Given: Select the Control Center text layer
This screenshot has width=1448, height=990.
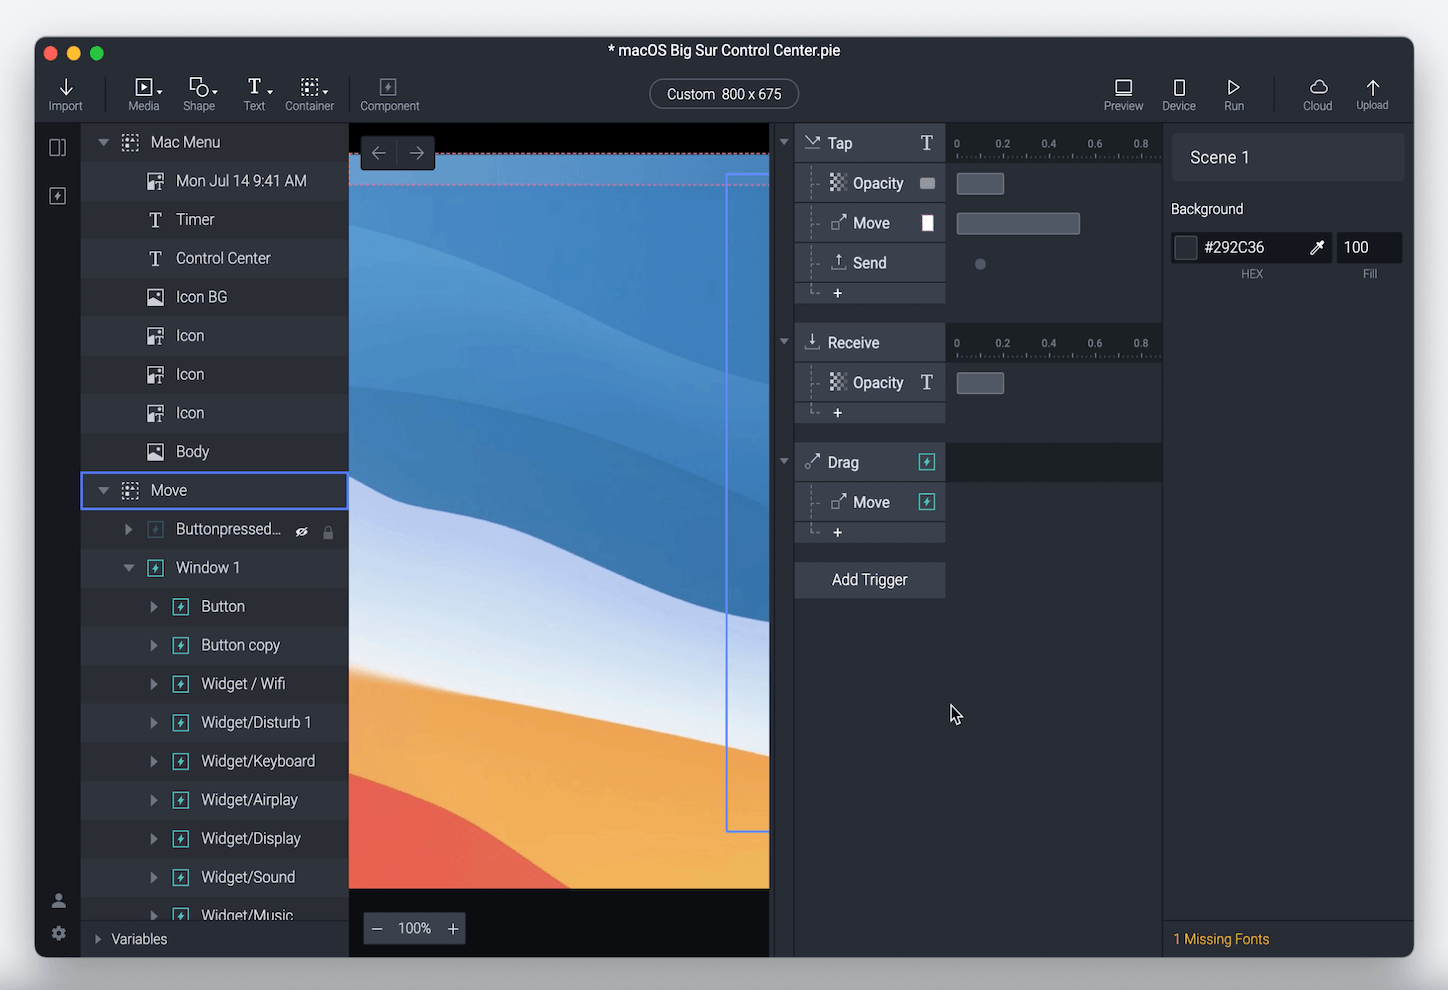Looking at the screenshot, I should (x=223, y=258).
